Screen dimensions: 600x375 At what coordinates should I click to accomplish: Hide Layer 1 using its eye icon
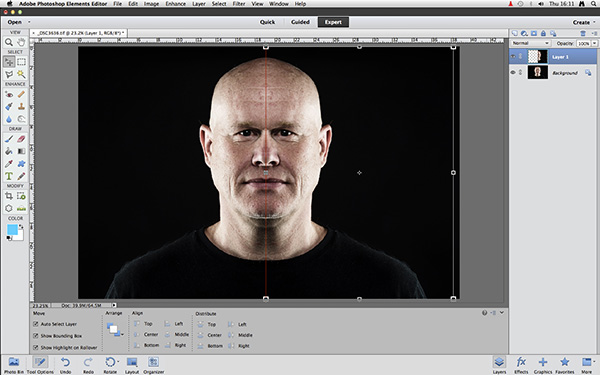(513, 57)
